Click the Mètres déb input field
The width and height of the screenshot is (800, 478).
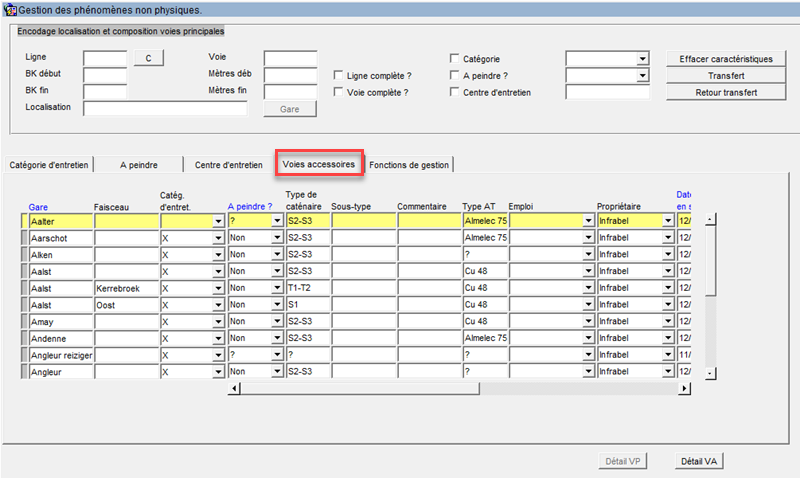pyautogui.click(x=291, y=75)
